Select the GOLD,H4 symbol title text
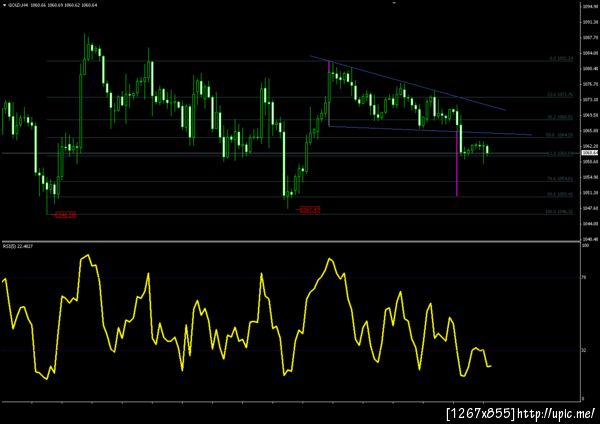This screenshot has height=424, width=600. (x=17, y=6)
